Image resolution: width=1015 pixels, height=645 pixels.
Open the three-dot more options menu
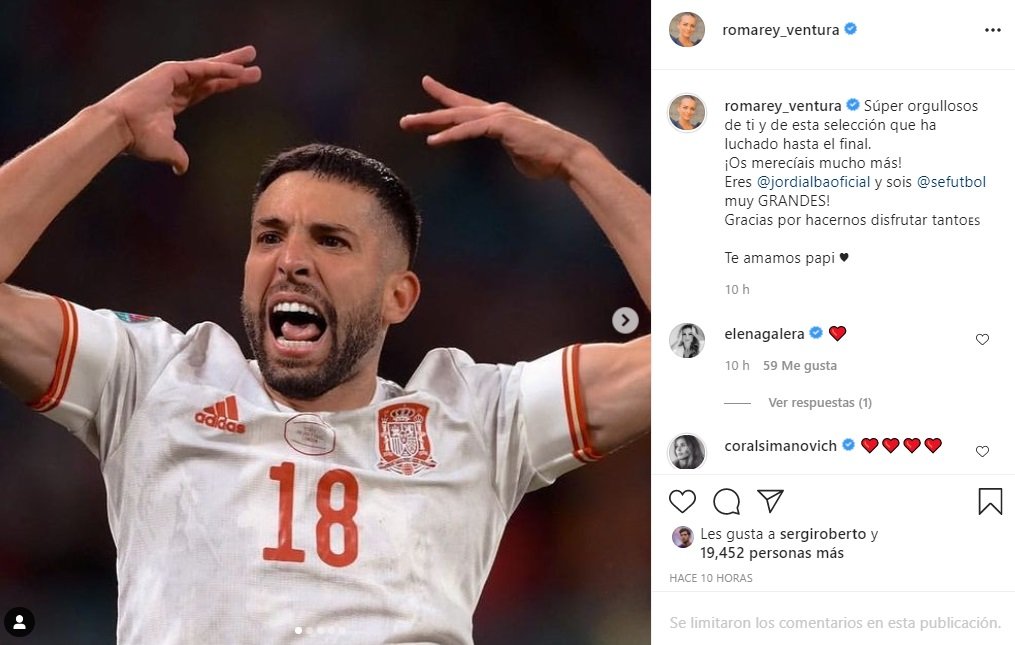(992, 30)
